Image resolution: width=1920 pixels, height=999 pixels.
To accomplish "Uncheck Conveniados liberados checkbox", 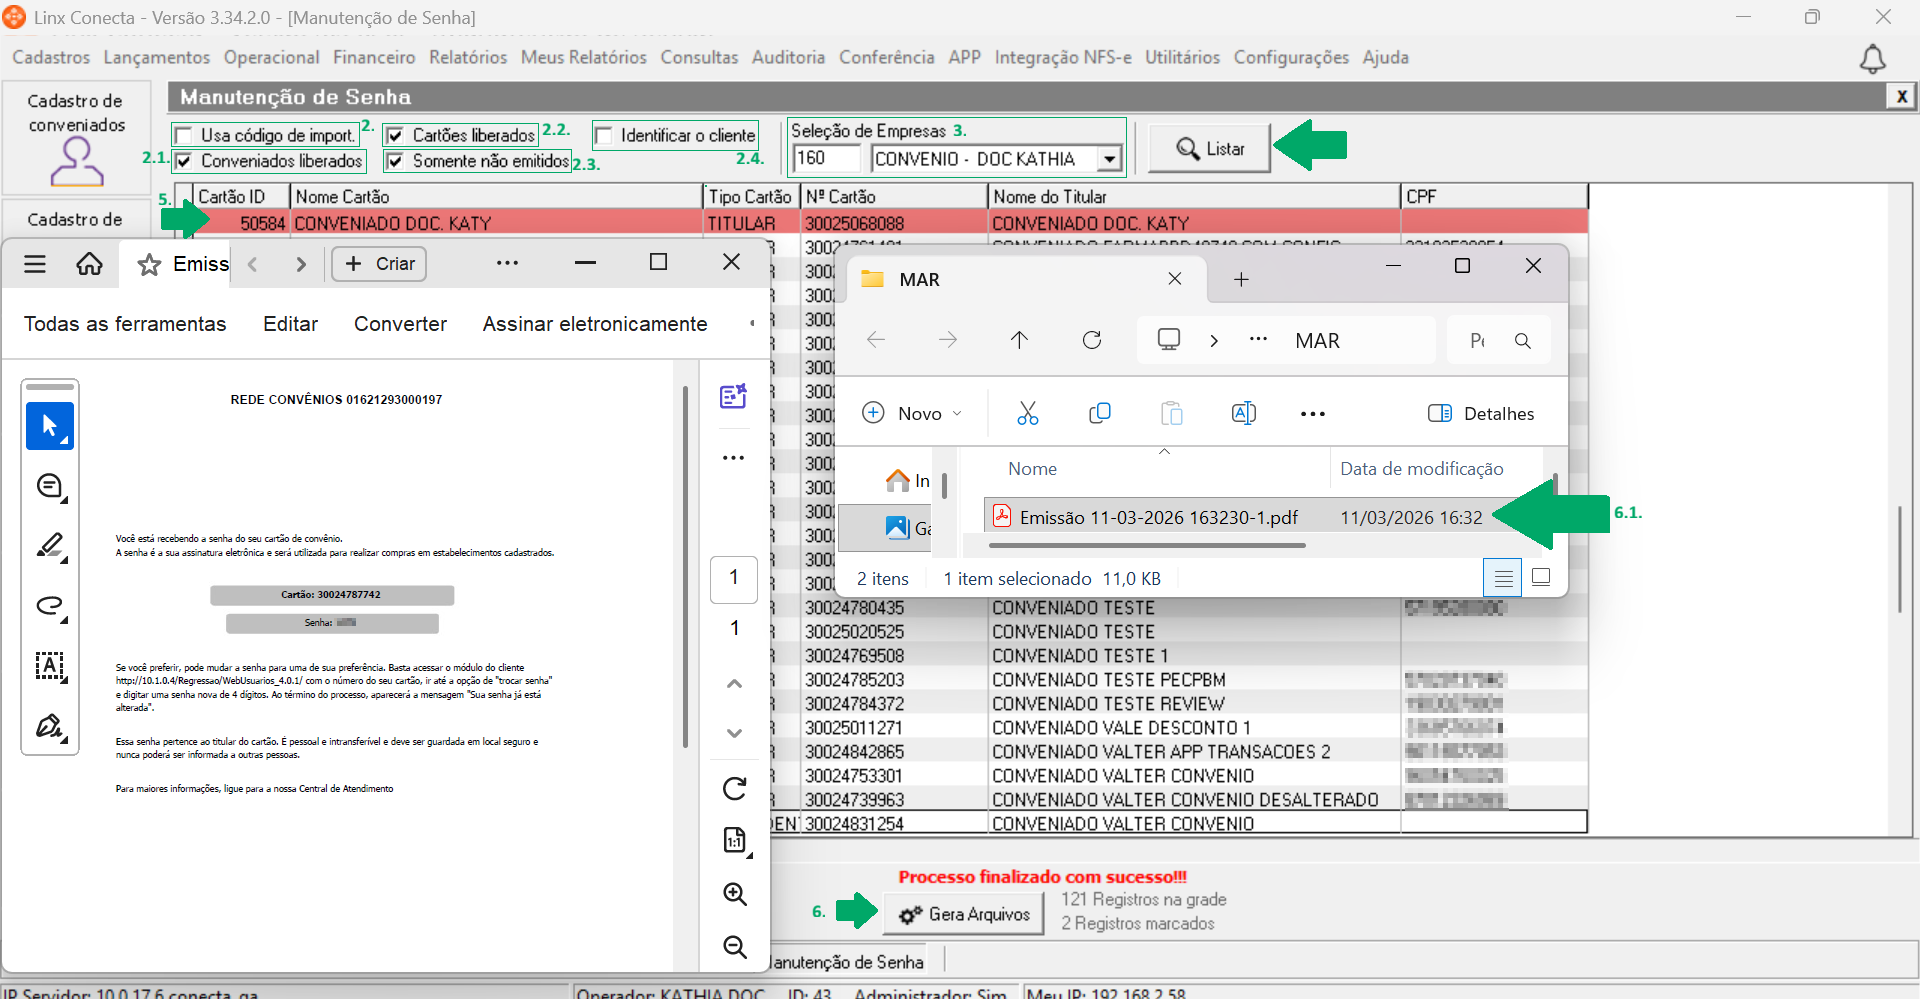I will (x=184, y=161).
